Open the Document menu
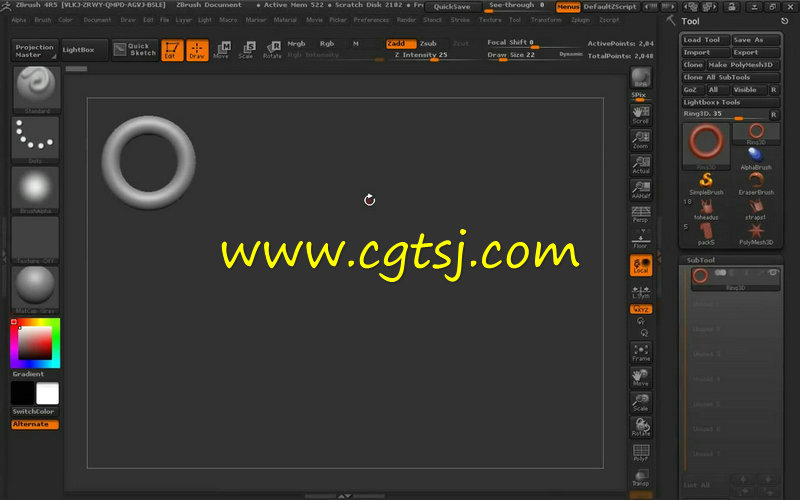Image resolution: width=800 pixels, height=500 pixels. pos(97,20)
